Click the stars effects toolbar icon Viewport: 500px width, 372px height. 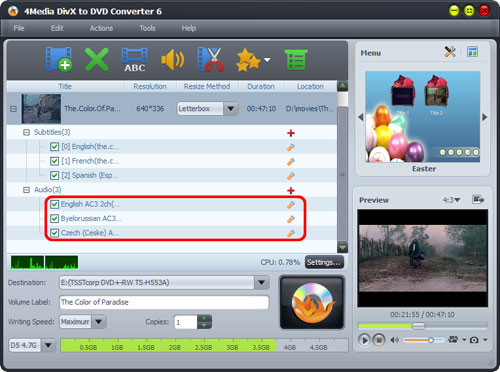tap(248, 60)
